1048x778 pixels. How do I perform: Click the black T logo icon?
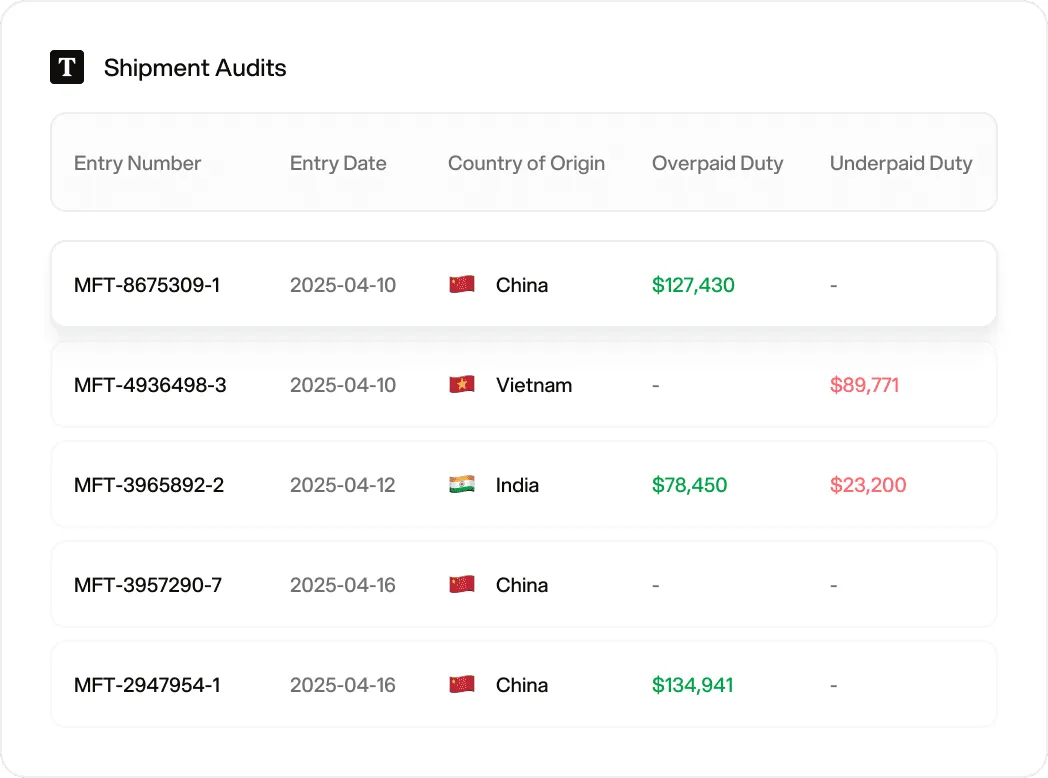coord(67,67)
